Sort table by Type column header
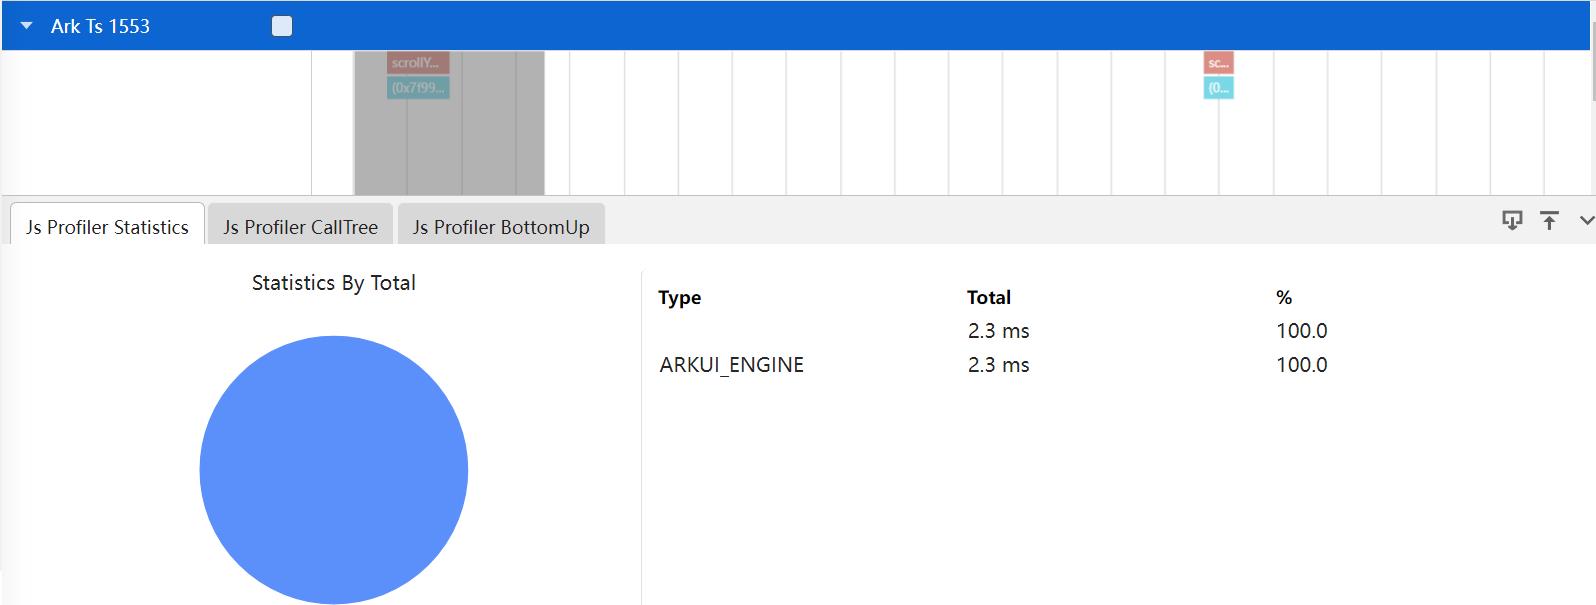 680,297
